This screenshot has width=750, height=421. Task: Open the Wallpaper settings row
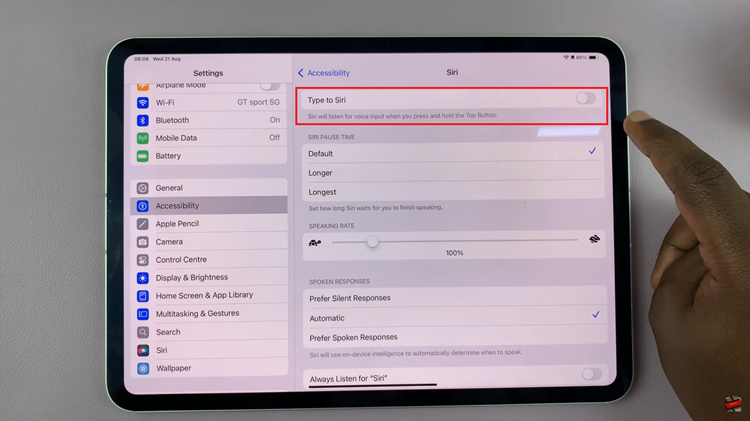pos(209,368)
